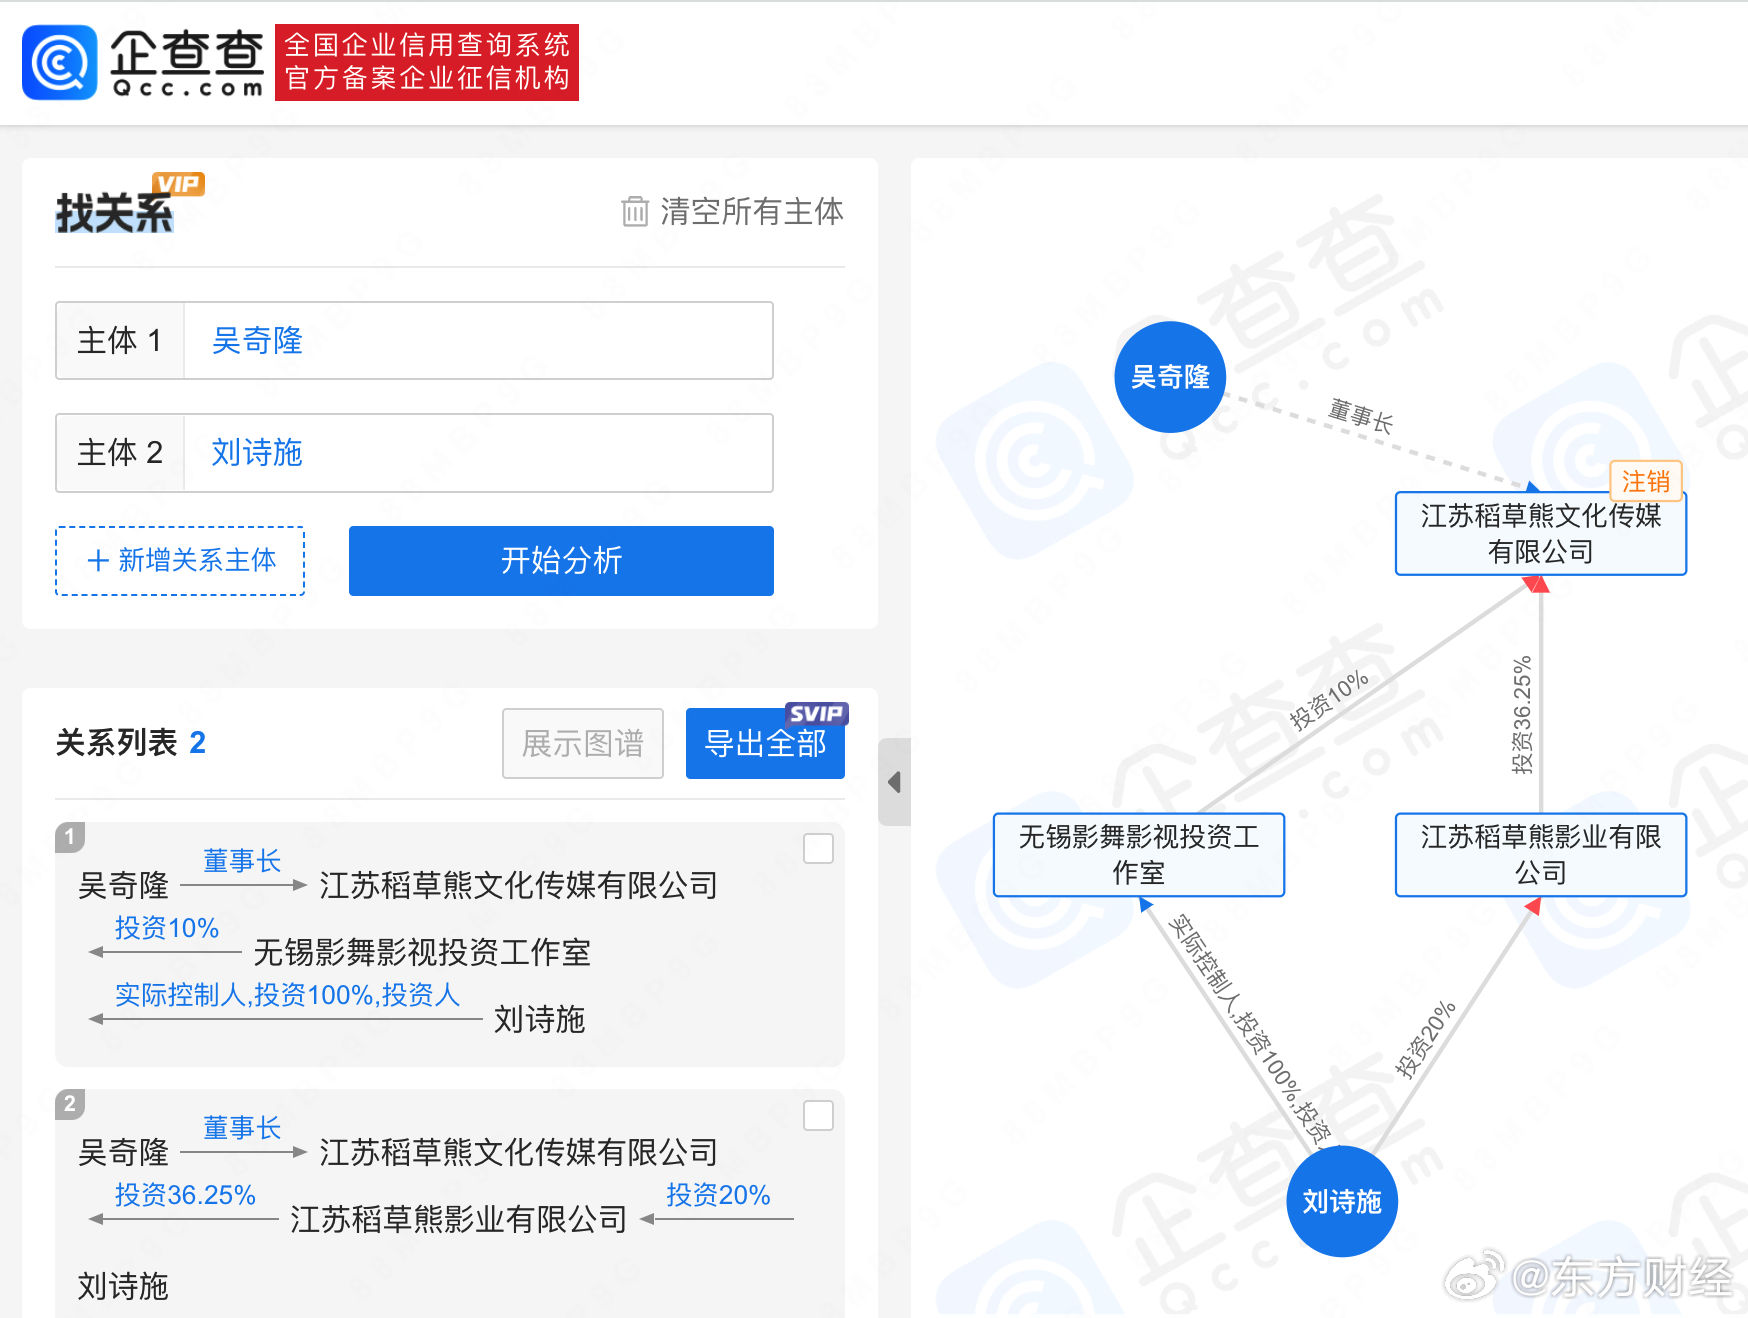Click 刘诗施 name ending relation 1
The image size is (1748, 1318).
(539, 1019)
